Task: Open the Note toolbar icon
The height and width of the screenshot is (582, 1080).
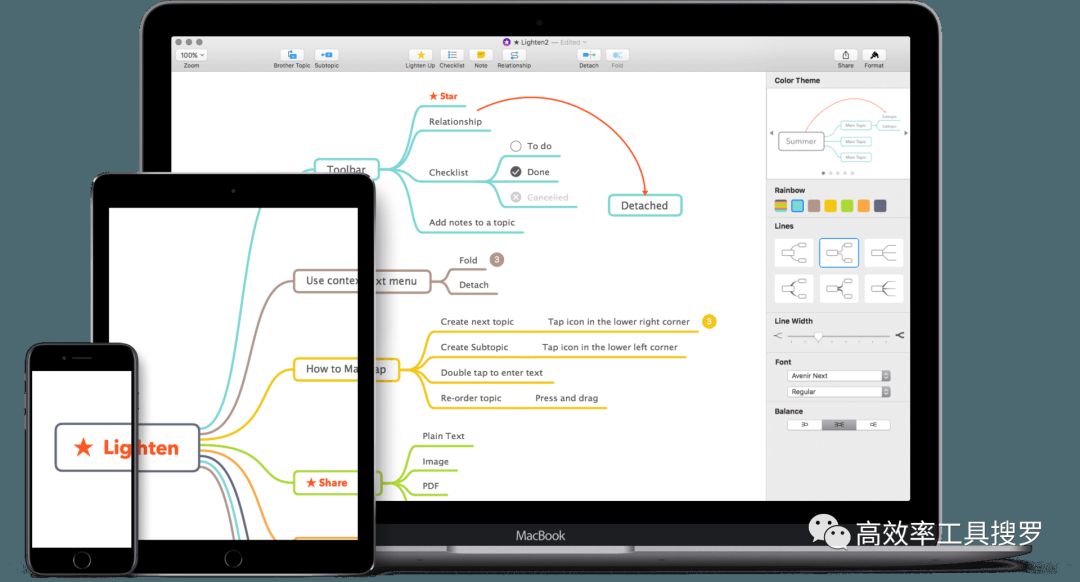Action: [481, 55]
